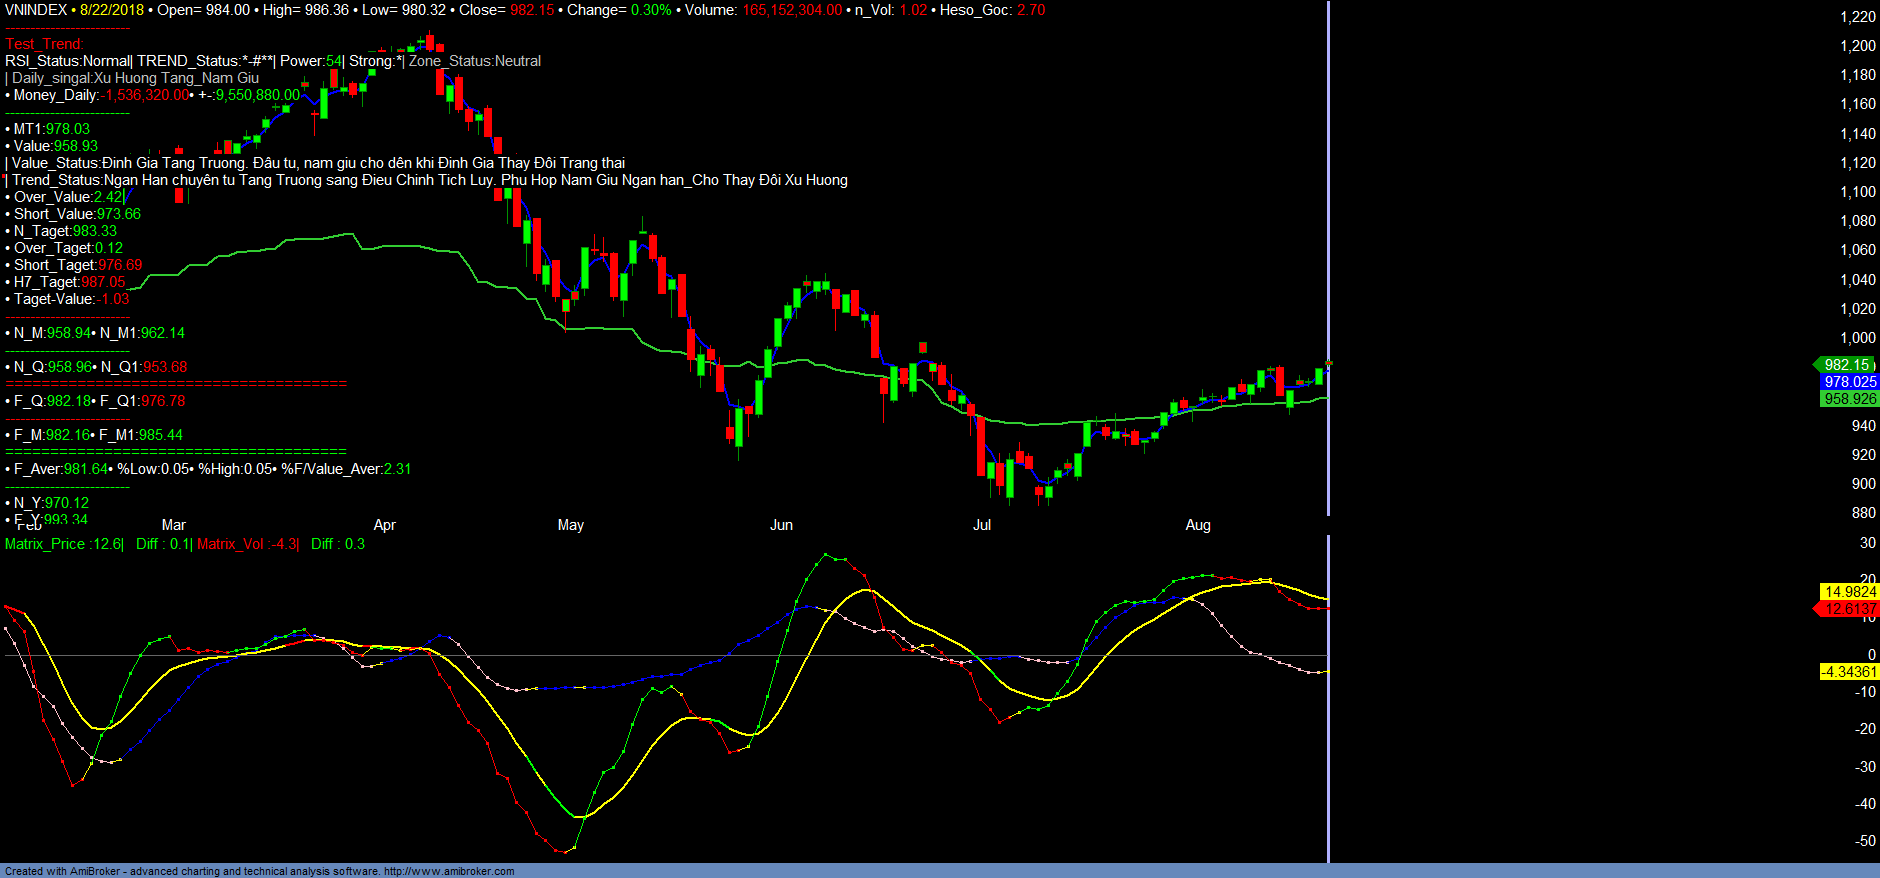Click the red 12.6137 oscillator value marker
The height and width of the screenshot is (878, 1880).
(x=1850, y=609)
